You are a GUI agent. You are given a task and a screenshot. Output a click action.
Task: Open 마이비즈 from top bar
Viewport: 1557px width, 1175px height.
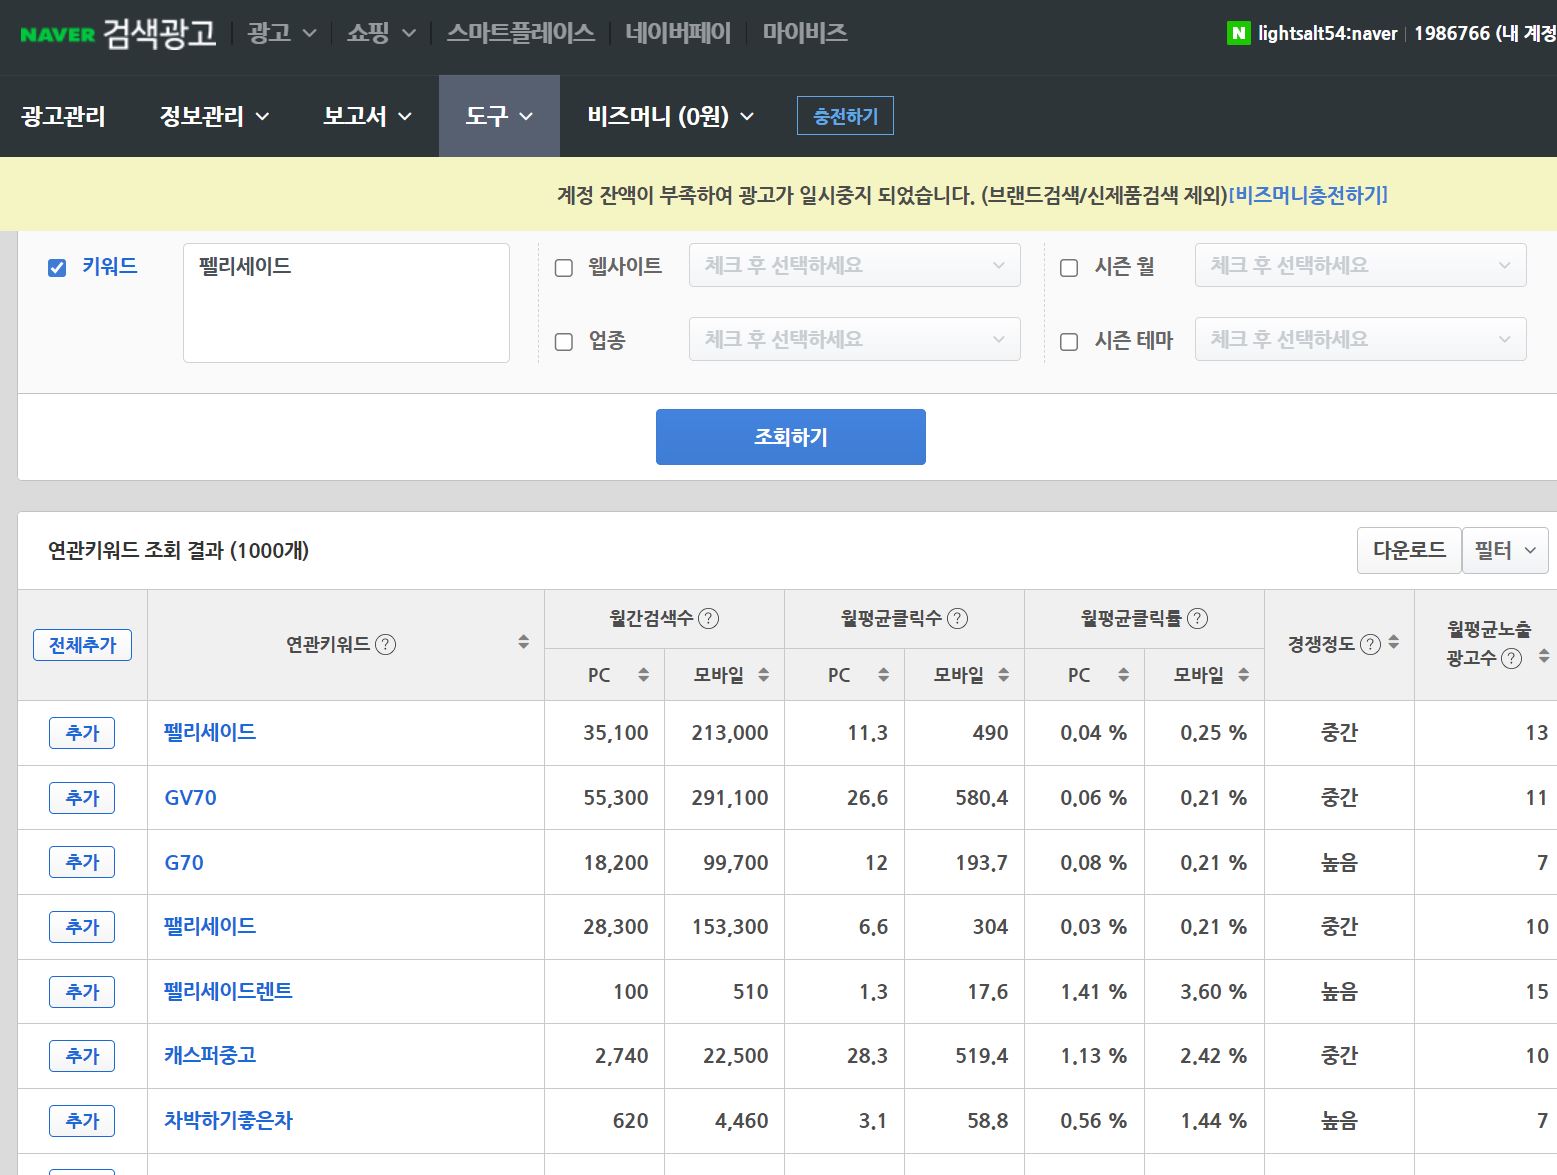coord(805,33)
